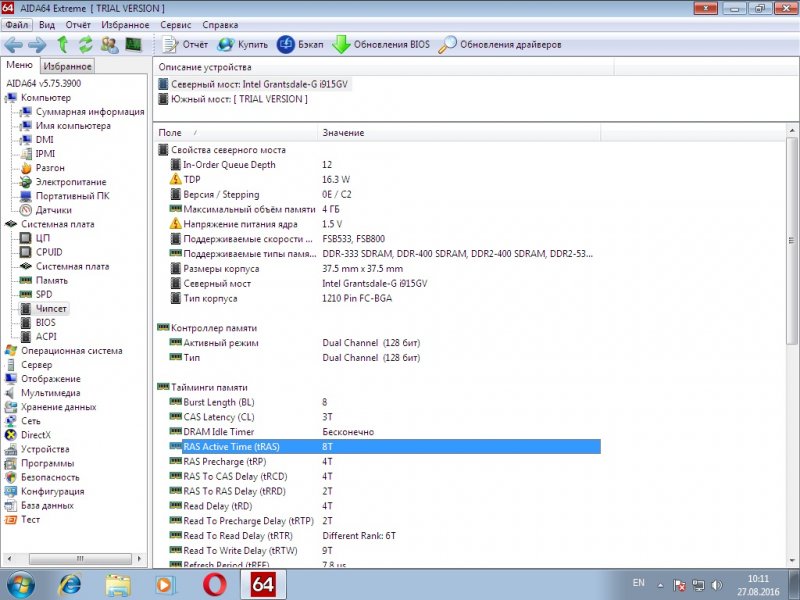The height and width of the screenshot is (600, 800).
Task: Select the SPD item under Системная плата
Action: point(44,295)
